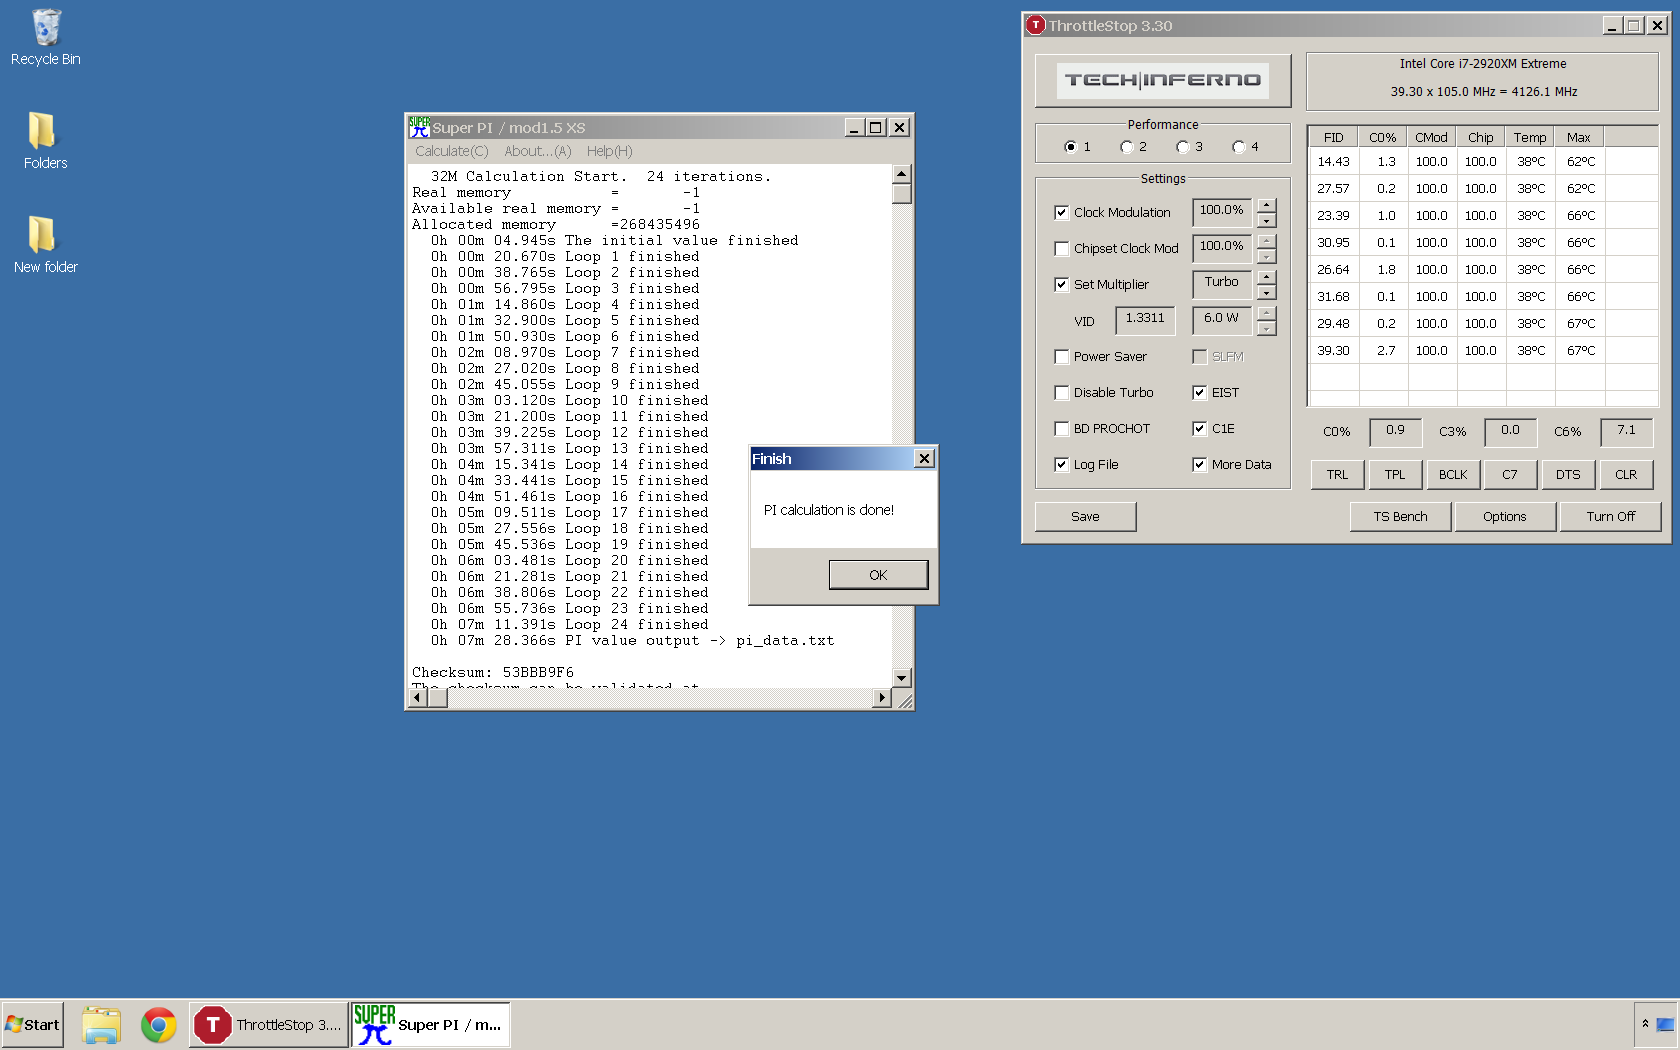Click the Turbo multiplier field
The width and height of the screenshot is (1680, 1050).
click(x=1222, y=284)
